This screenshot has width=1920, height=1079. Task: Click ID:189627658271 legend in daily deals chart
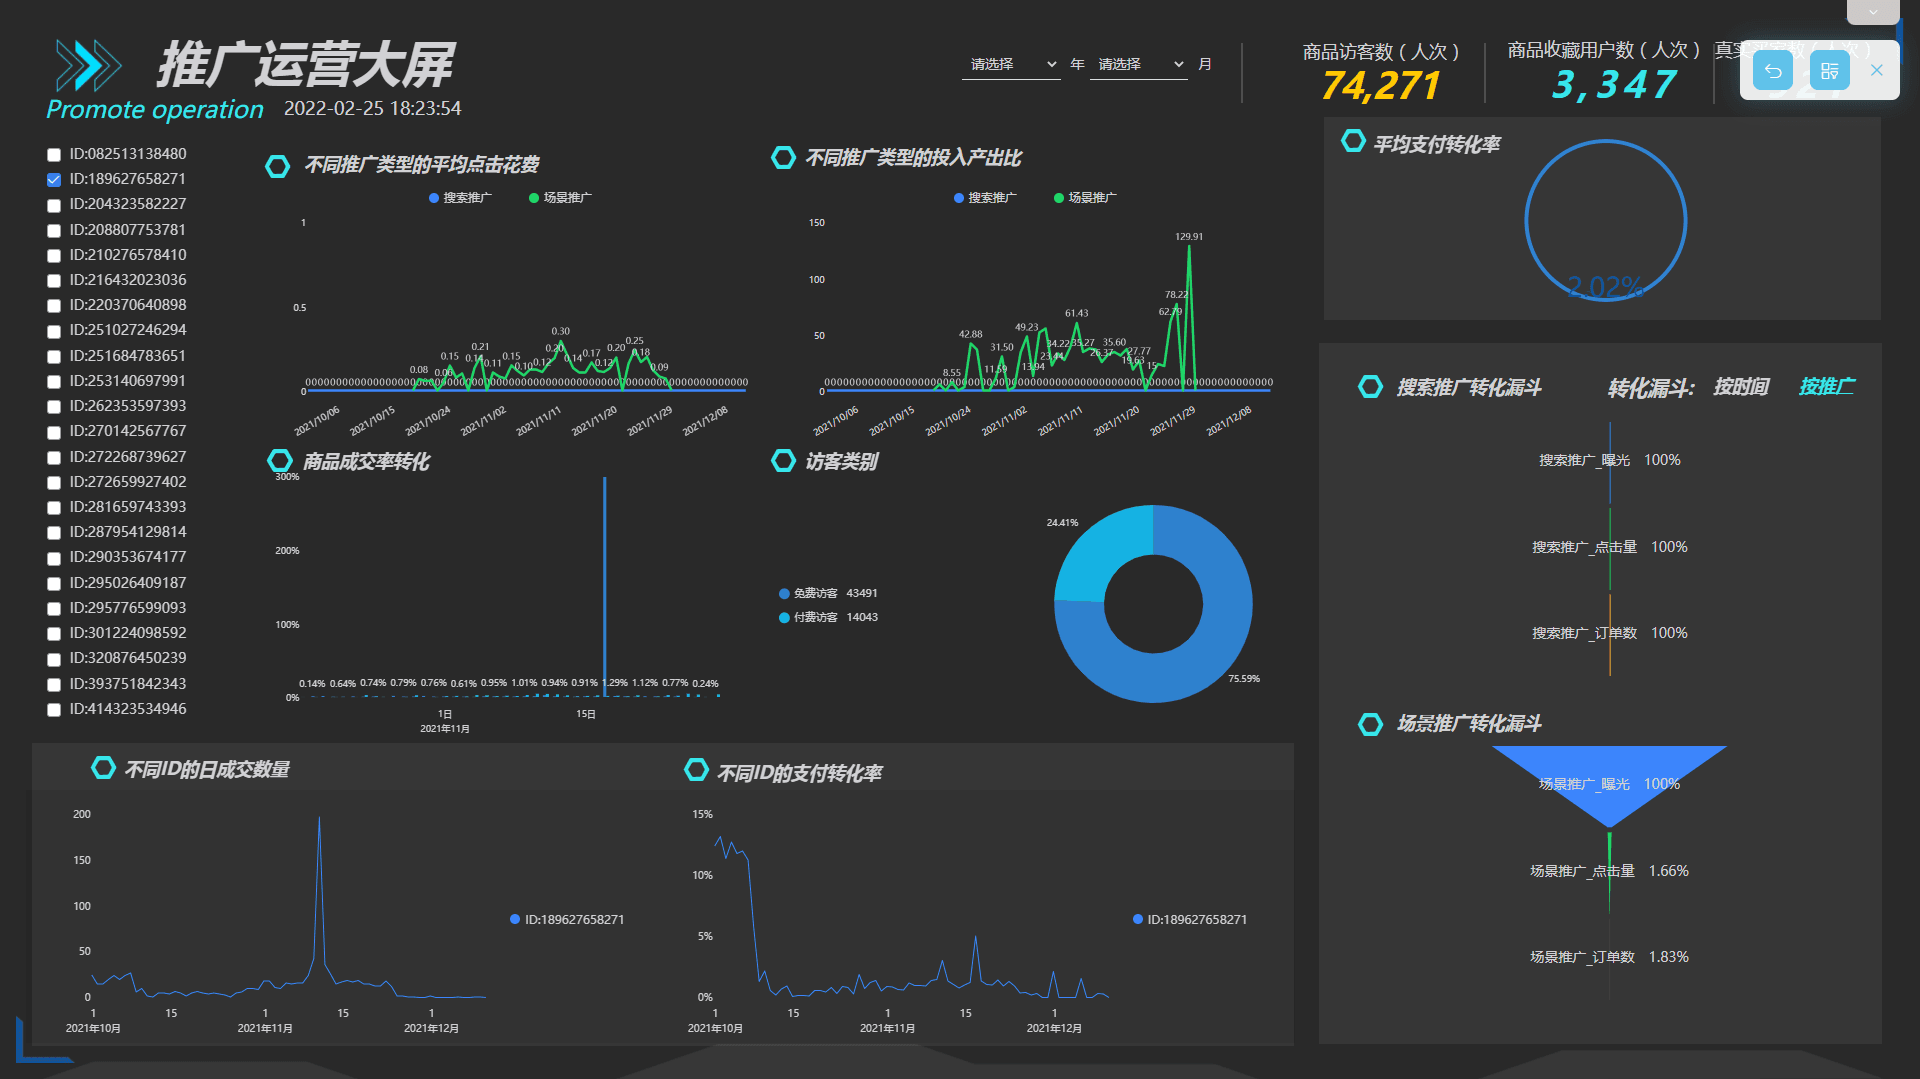567,919
